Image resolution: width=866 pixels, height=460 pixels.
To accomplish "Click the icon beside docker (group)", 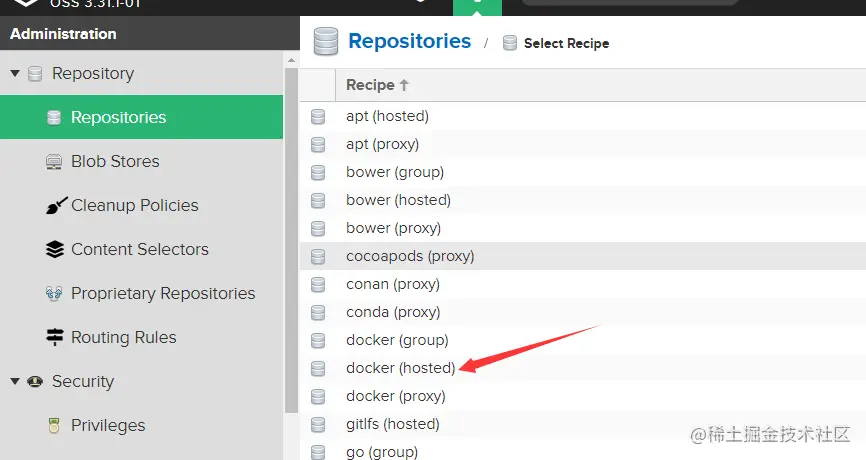I will 318,341.
